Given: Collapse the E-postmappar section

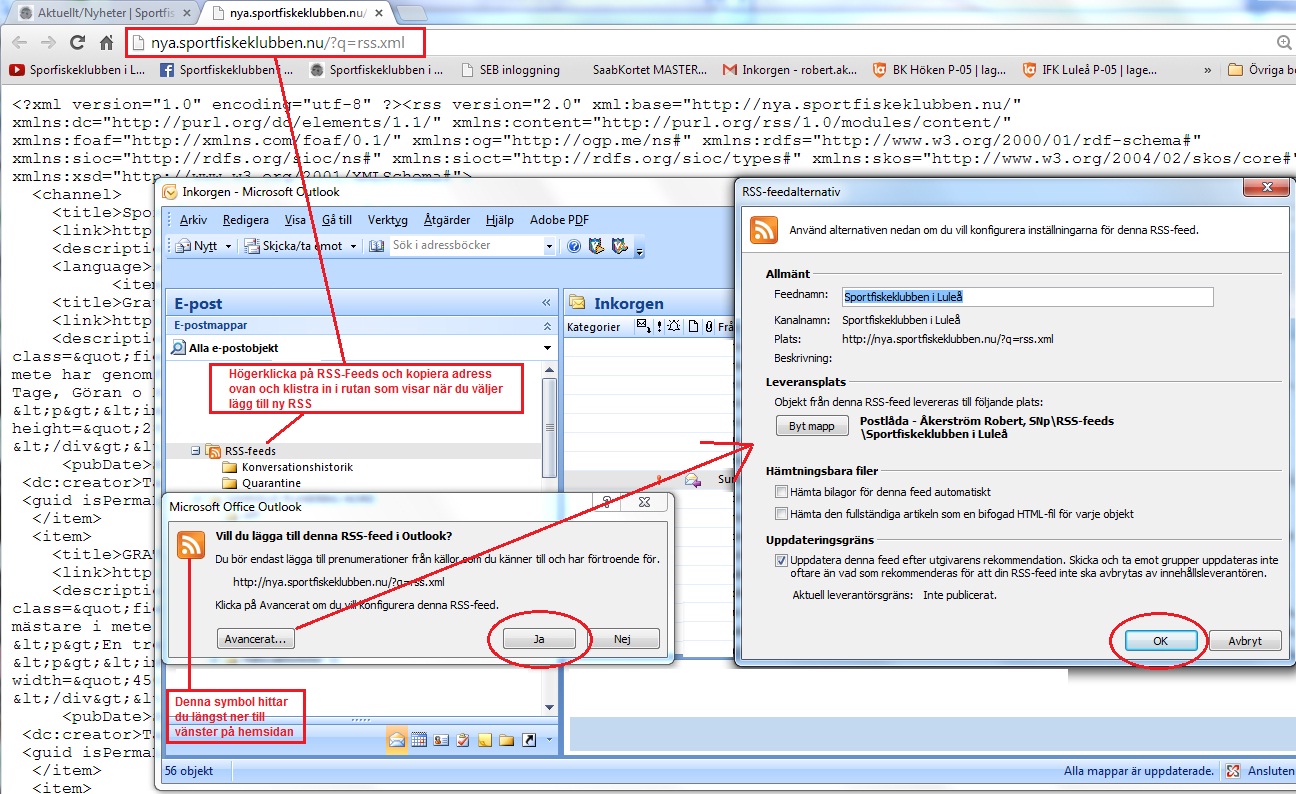Looking at the screenshot, I should [547, 326].
